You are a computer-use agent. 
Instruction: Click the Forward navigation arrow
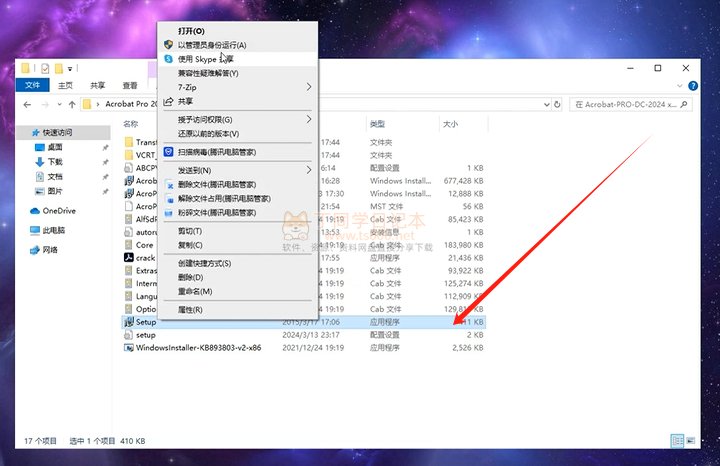pyautogui.click(x=45, y=105)
